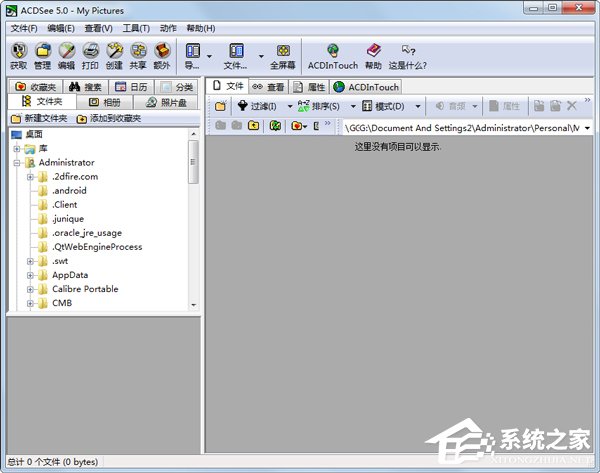Open the 管理 (Manage) toolbar icon
600x473 pixels.
coord(42,56)
